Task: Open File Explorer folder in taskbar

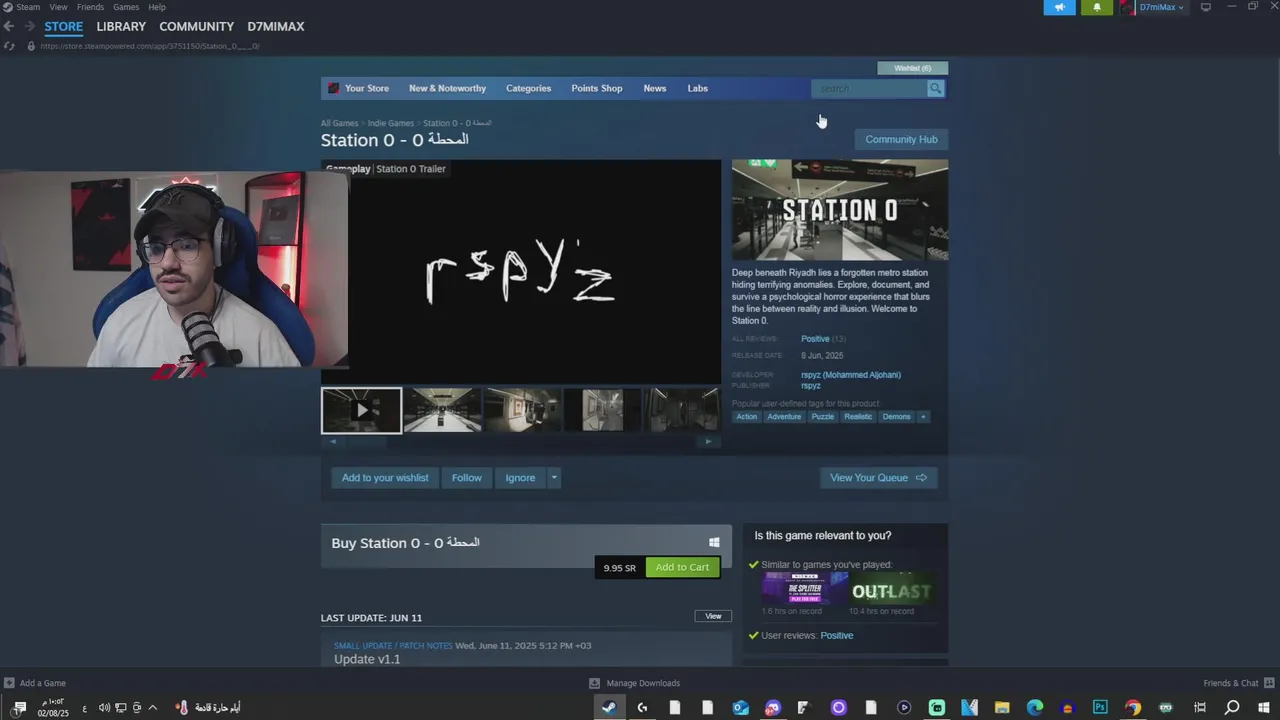Action: coord(1002,707)
